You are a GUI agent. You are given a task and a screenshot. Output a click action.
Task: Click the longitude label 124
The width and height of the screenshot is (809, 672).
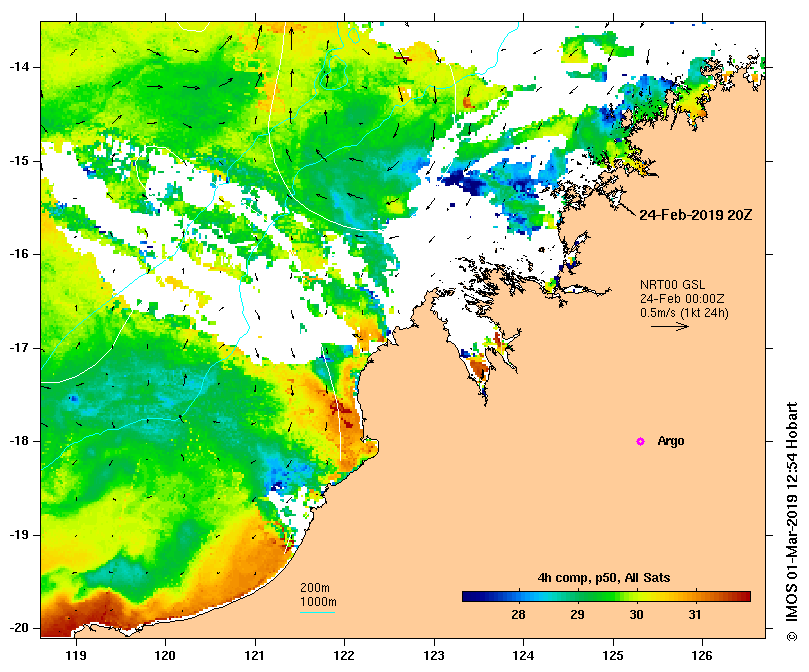coord(523,656)
